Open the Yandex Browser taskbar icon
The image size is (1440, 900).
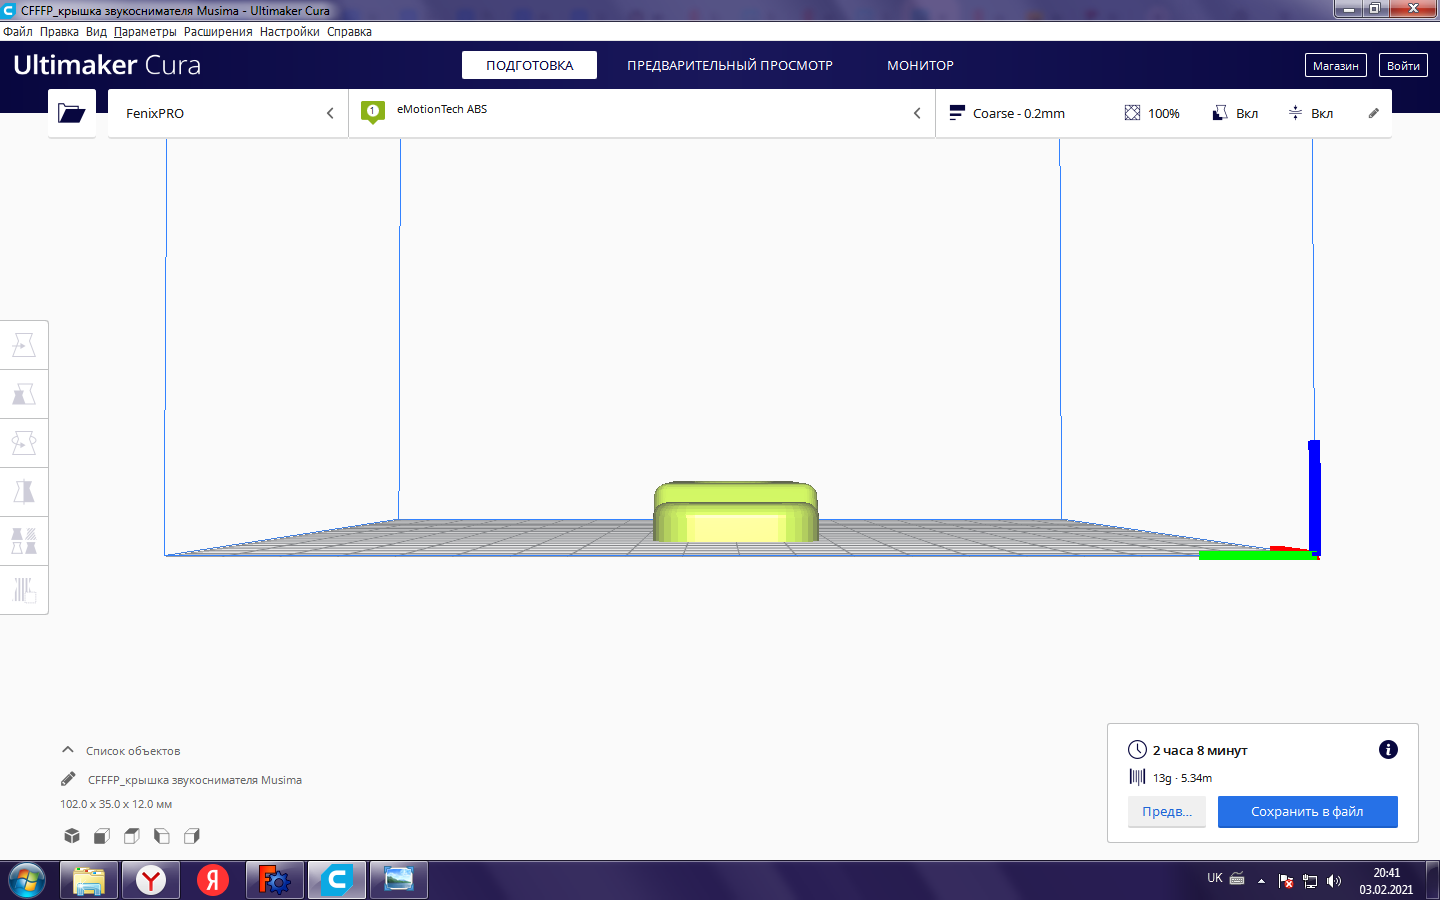click(x=151, y=880)
